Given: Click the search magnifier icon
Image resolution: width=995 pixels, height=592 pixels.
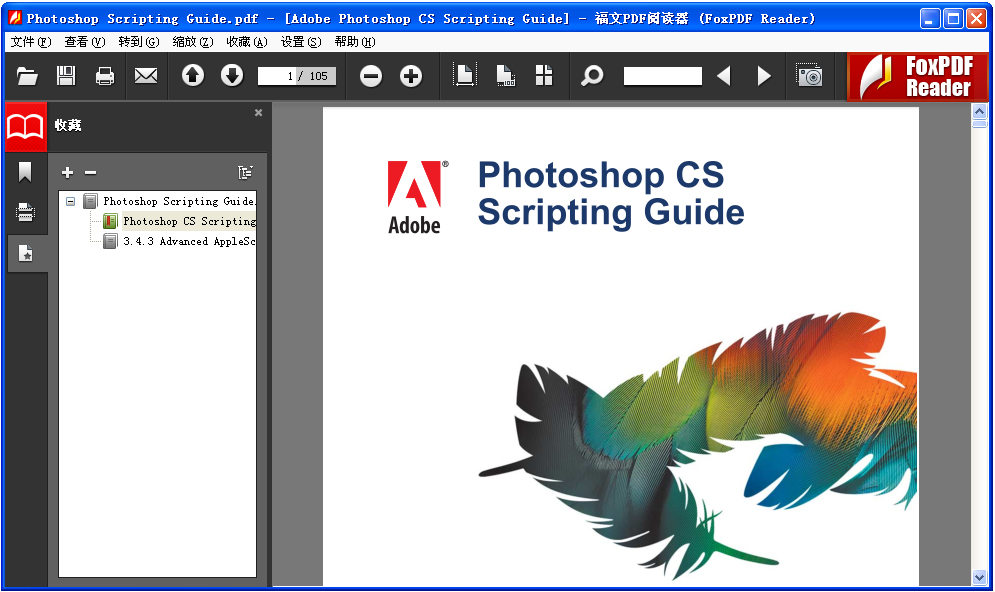Looking at the screenshot, I should point(592,76).
